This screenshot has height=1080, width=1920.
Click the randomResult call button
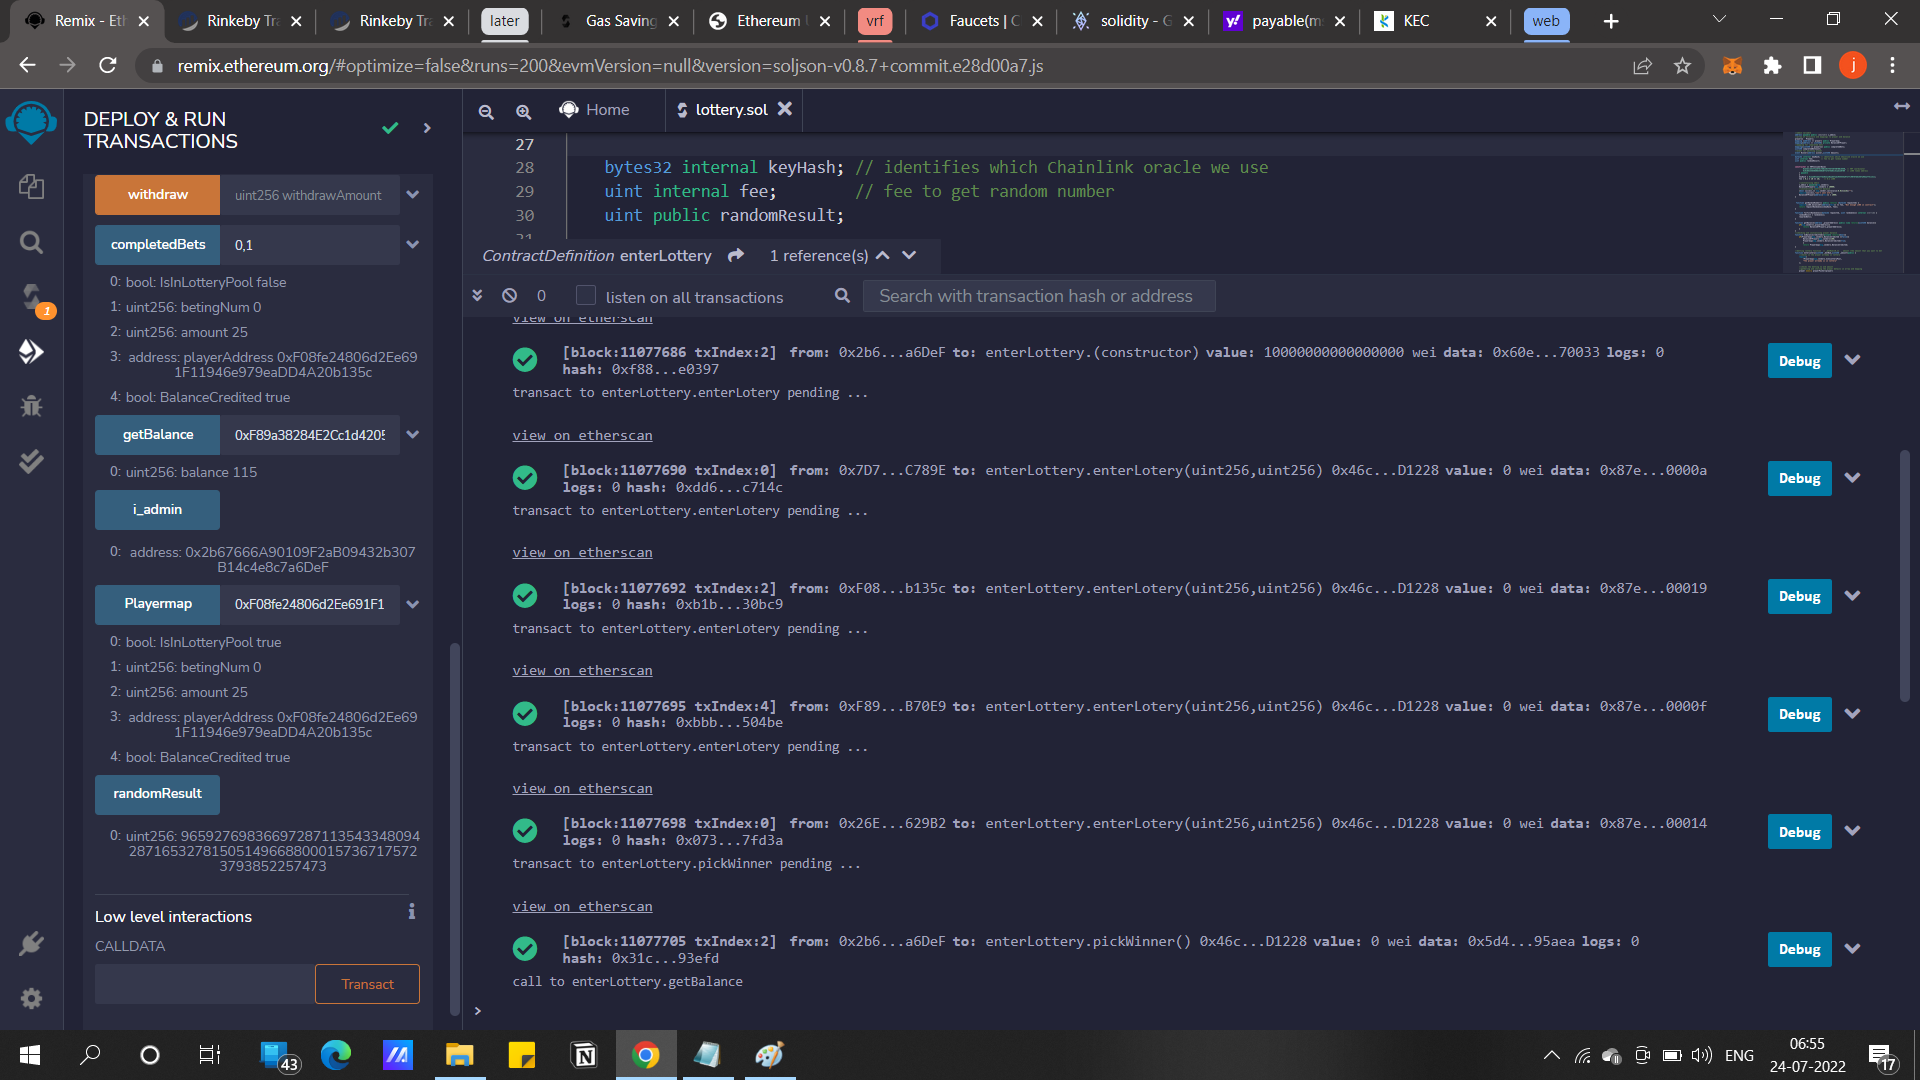pos(157,794)
